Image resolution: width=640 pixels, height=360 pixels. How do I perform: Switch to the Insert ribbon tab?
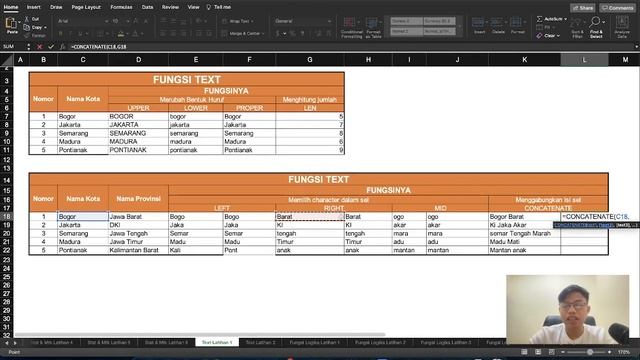click(x=33, y=7)
